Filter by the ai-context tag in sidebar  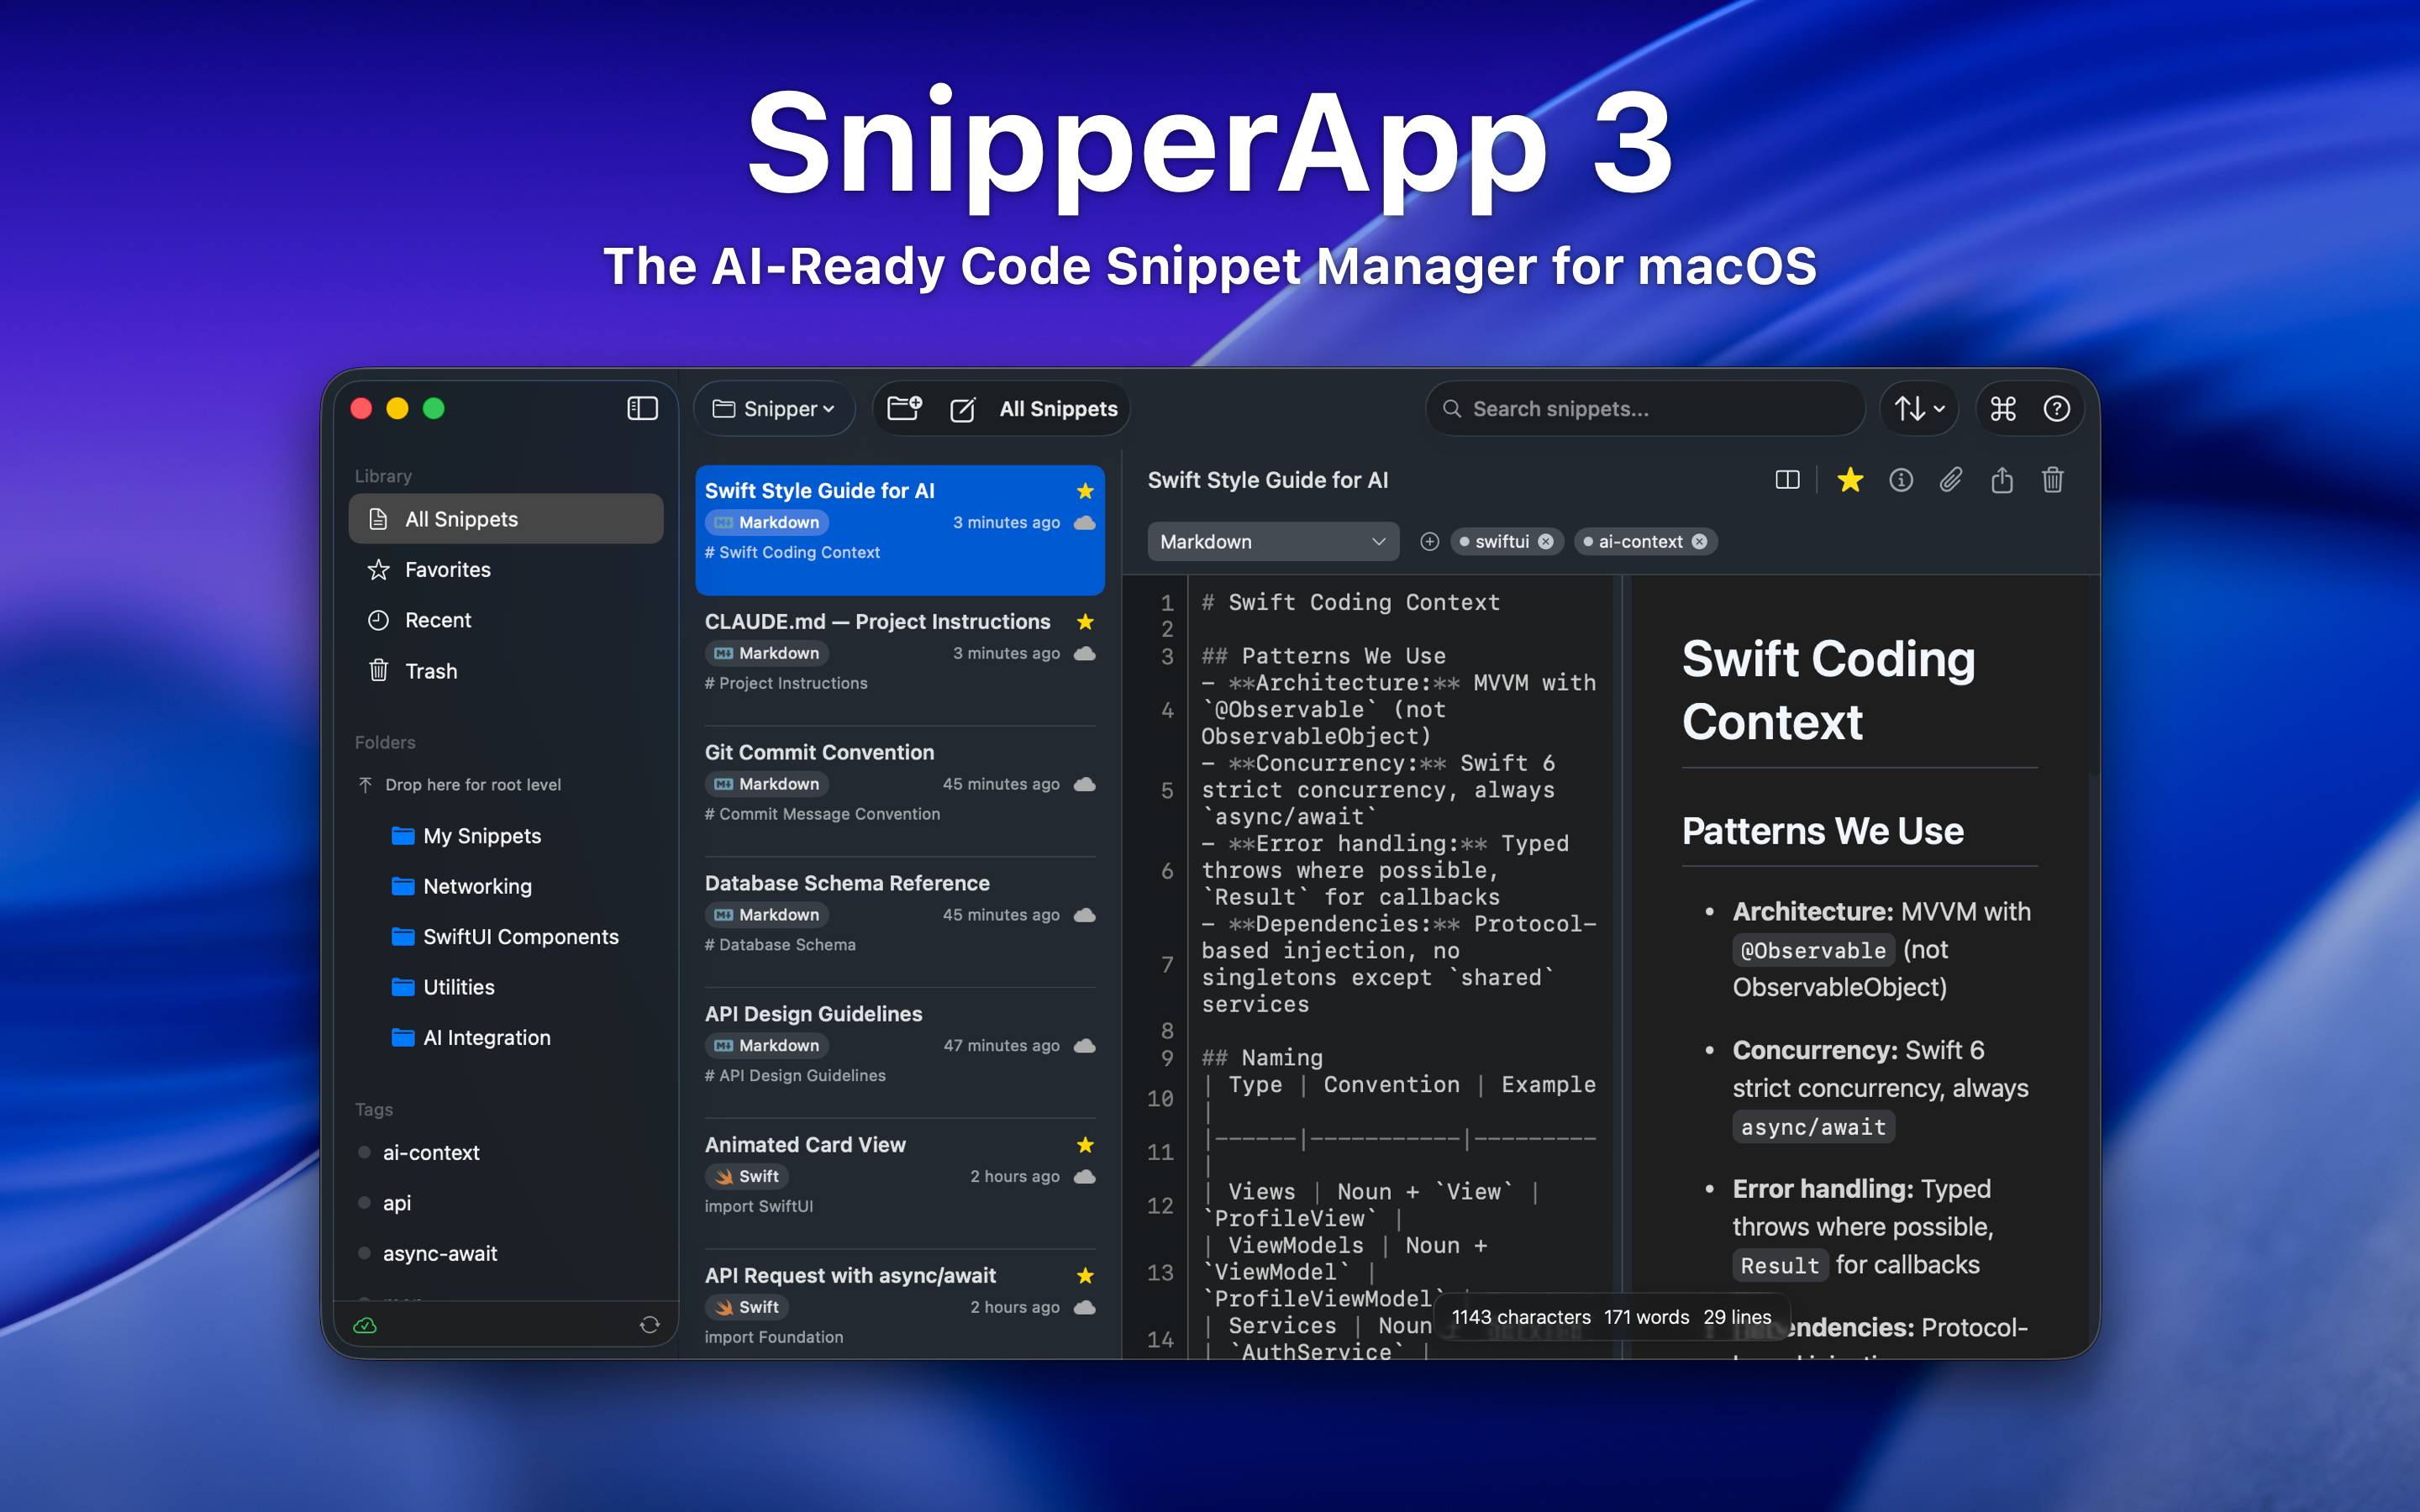click(431, 1152)
